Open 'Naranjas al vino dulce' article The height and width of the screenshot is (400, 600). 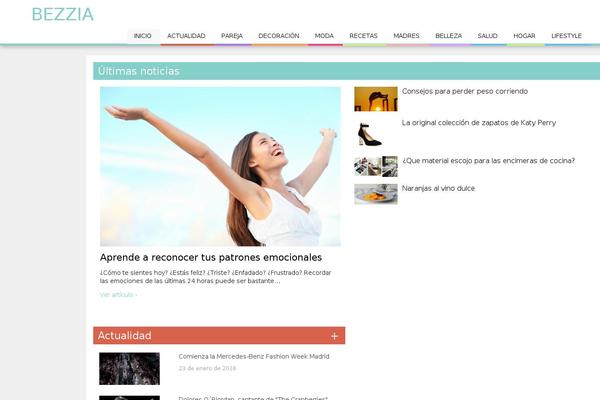point(438,188)
